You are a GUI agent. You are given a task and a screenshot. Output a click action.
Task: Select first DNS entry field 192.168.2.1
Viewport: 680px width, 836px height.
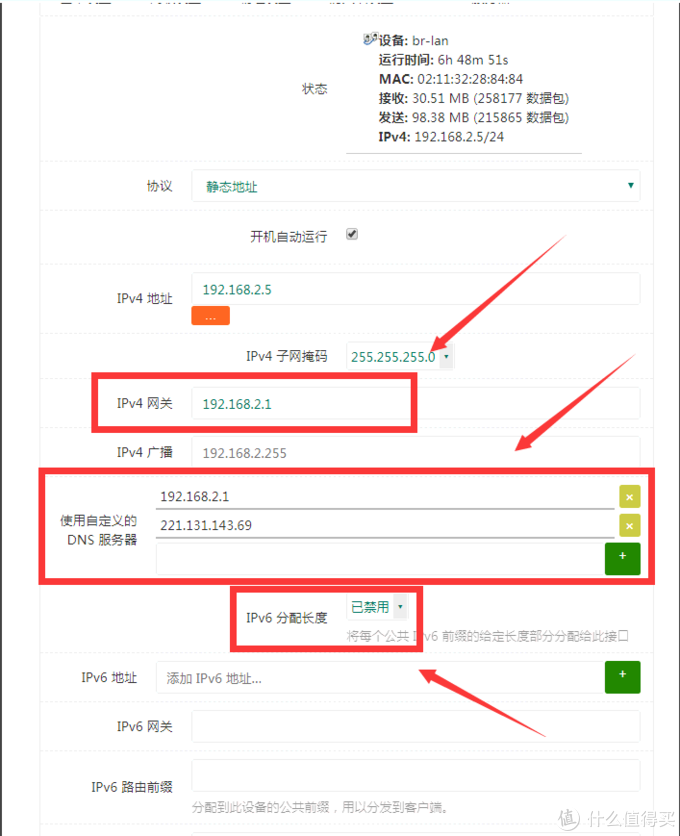tap(385, 497)
